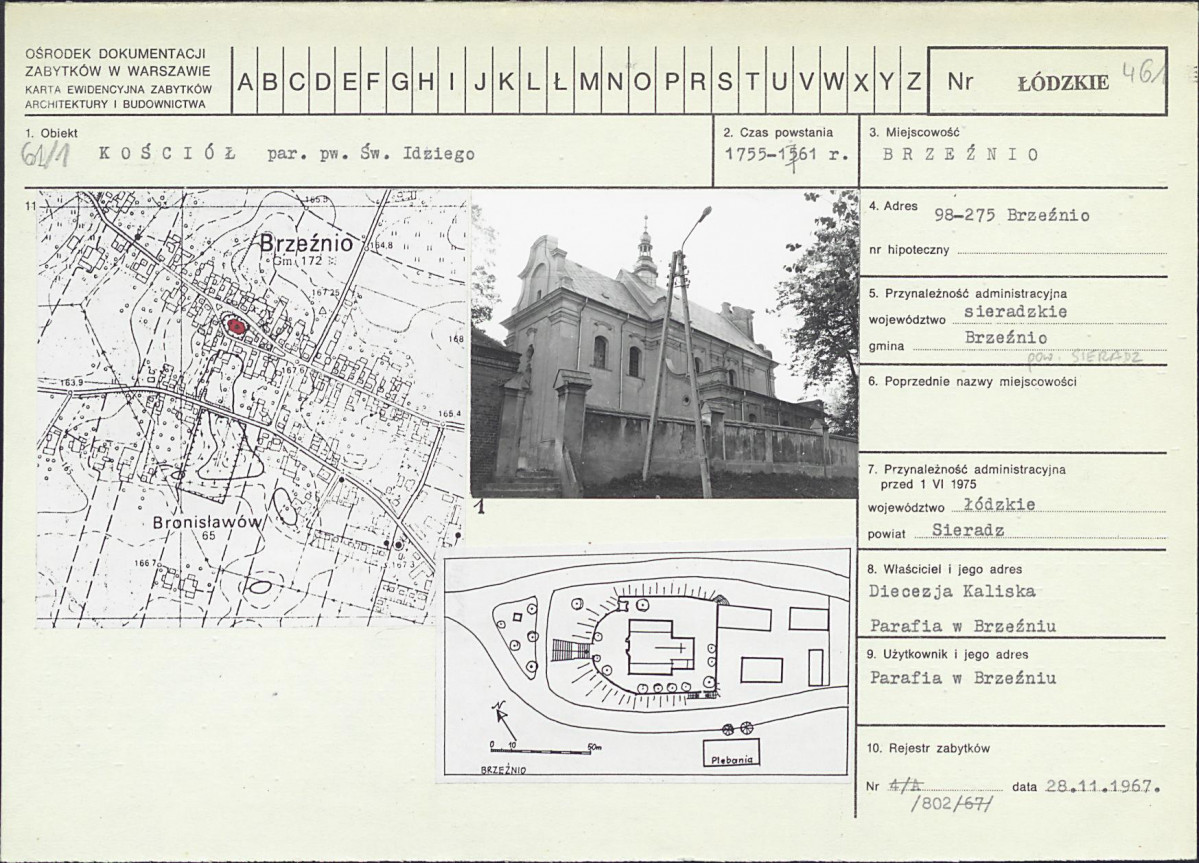Click 'Parafia w Brzeźniu' under Właściciel
The height and width of the screenshot is (863, 1199).
point(963,626)
